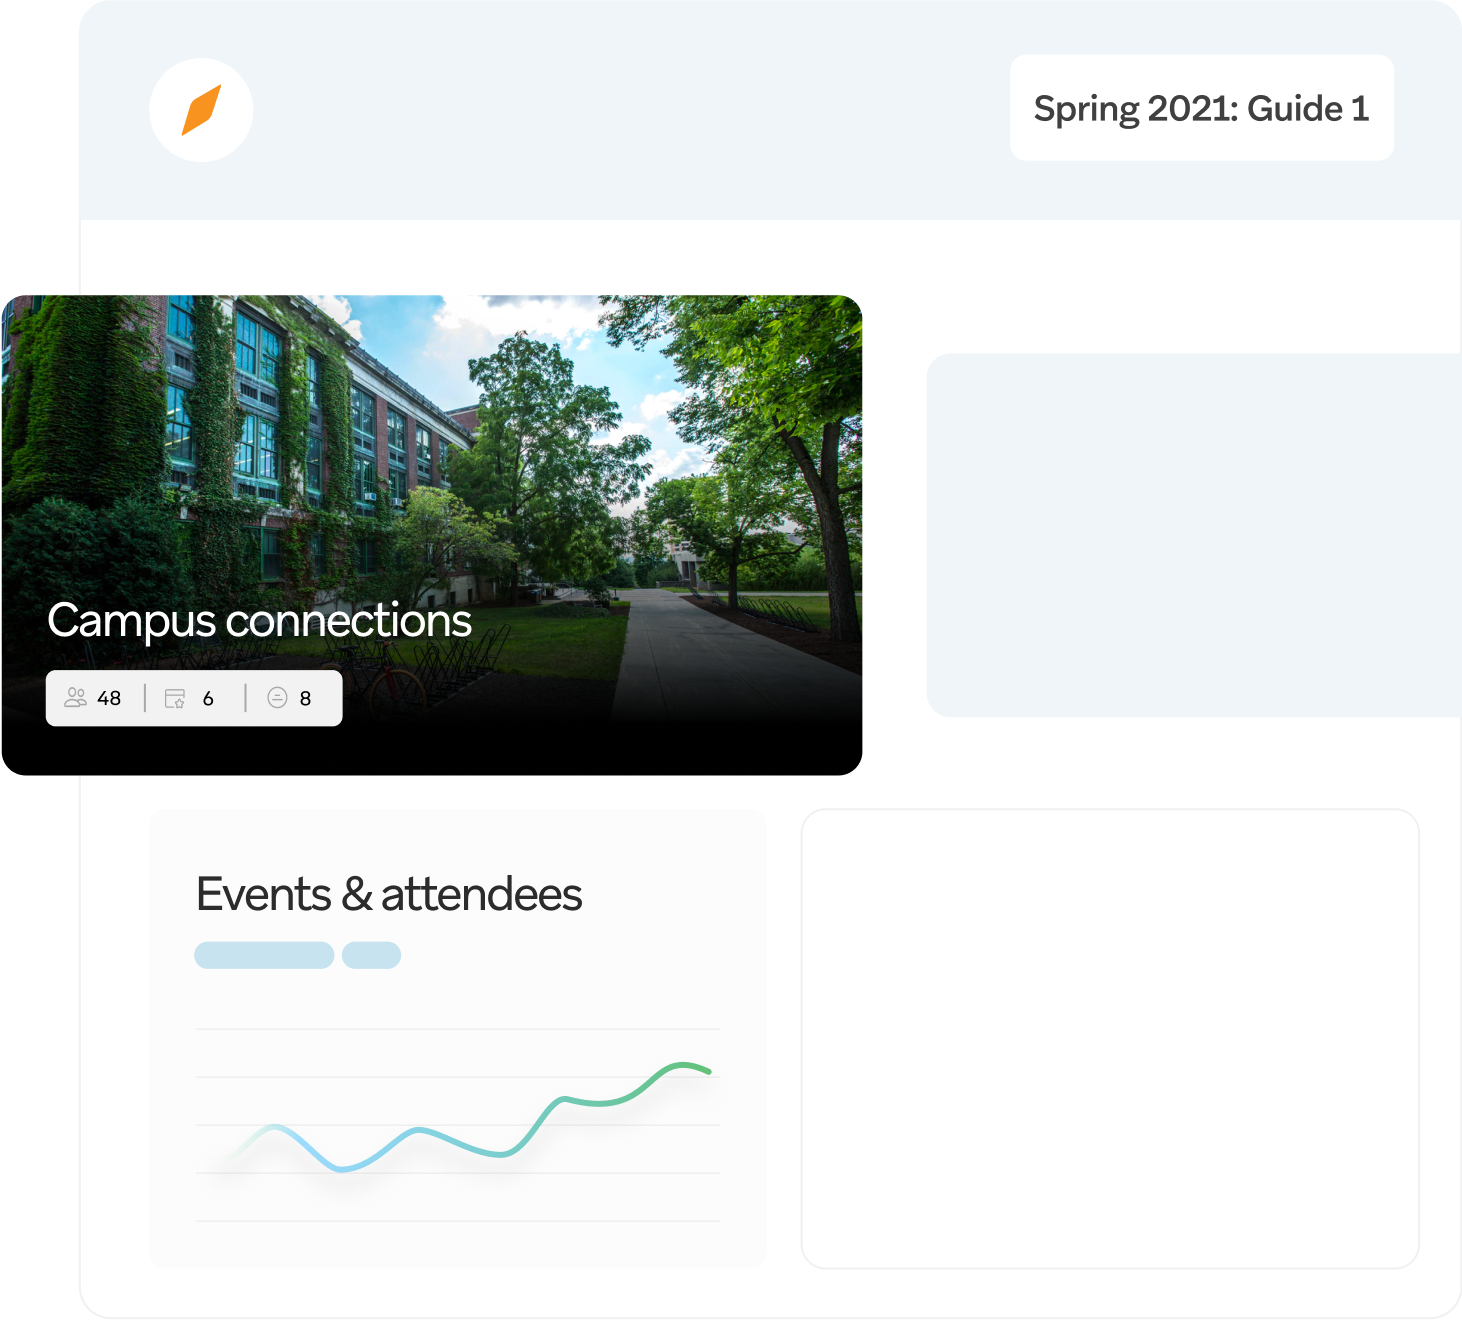Click the peak of the attendees line chart
The width and height of the screenshot is (1462, 1320).
pos(685,1066)
